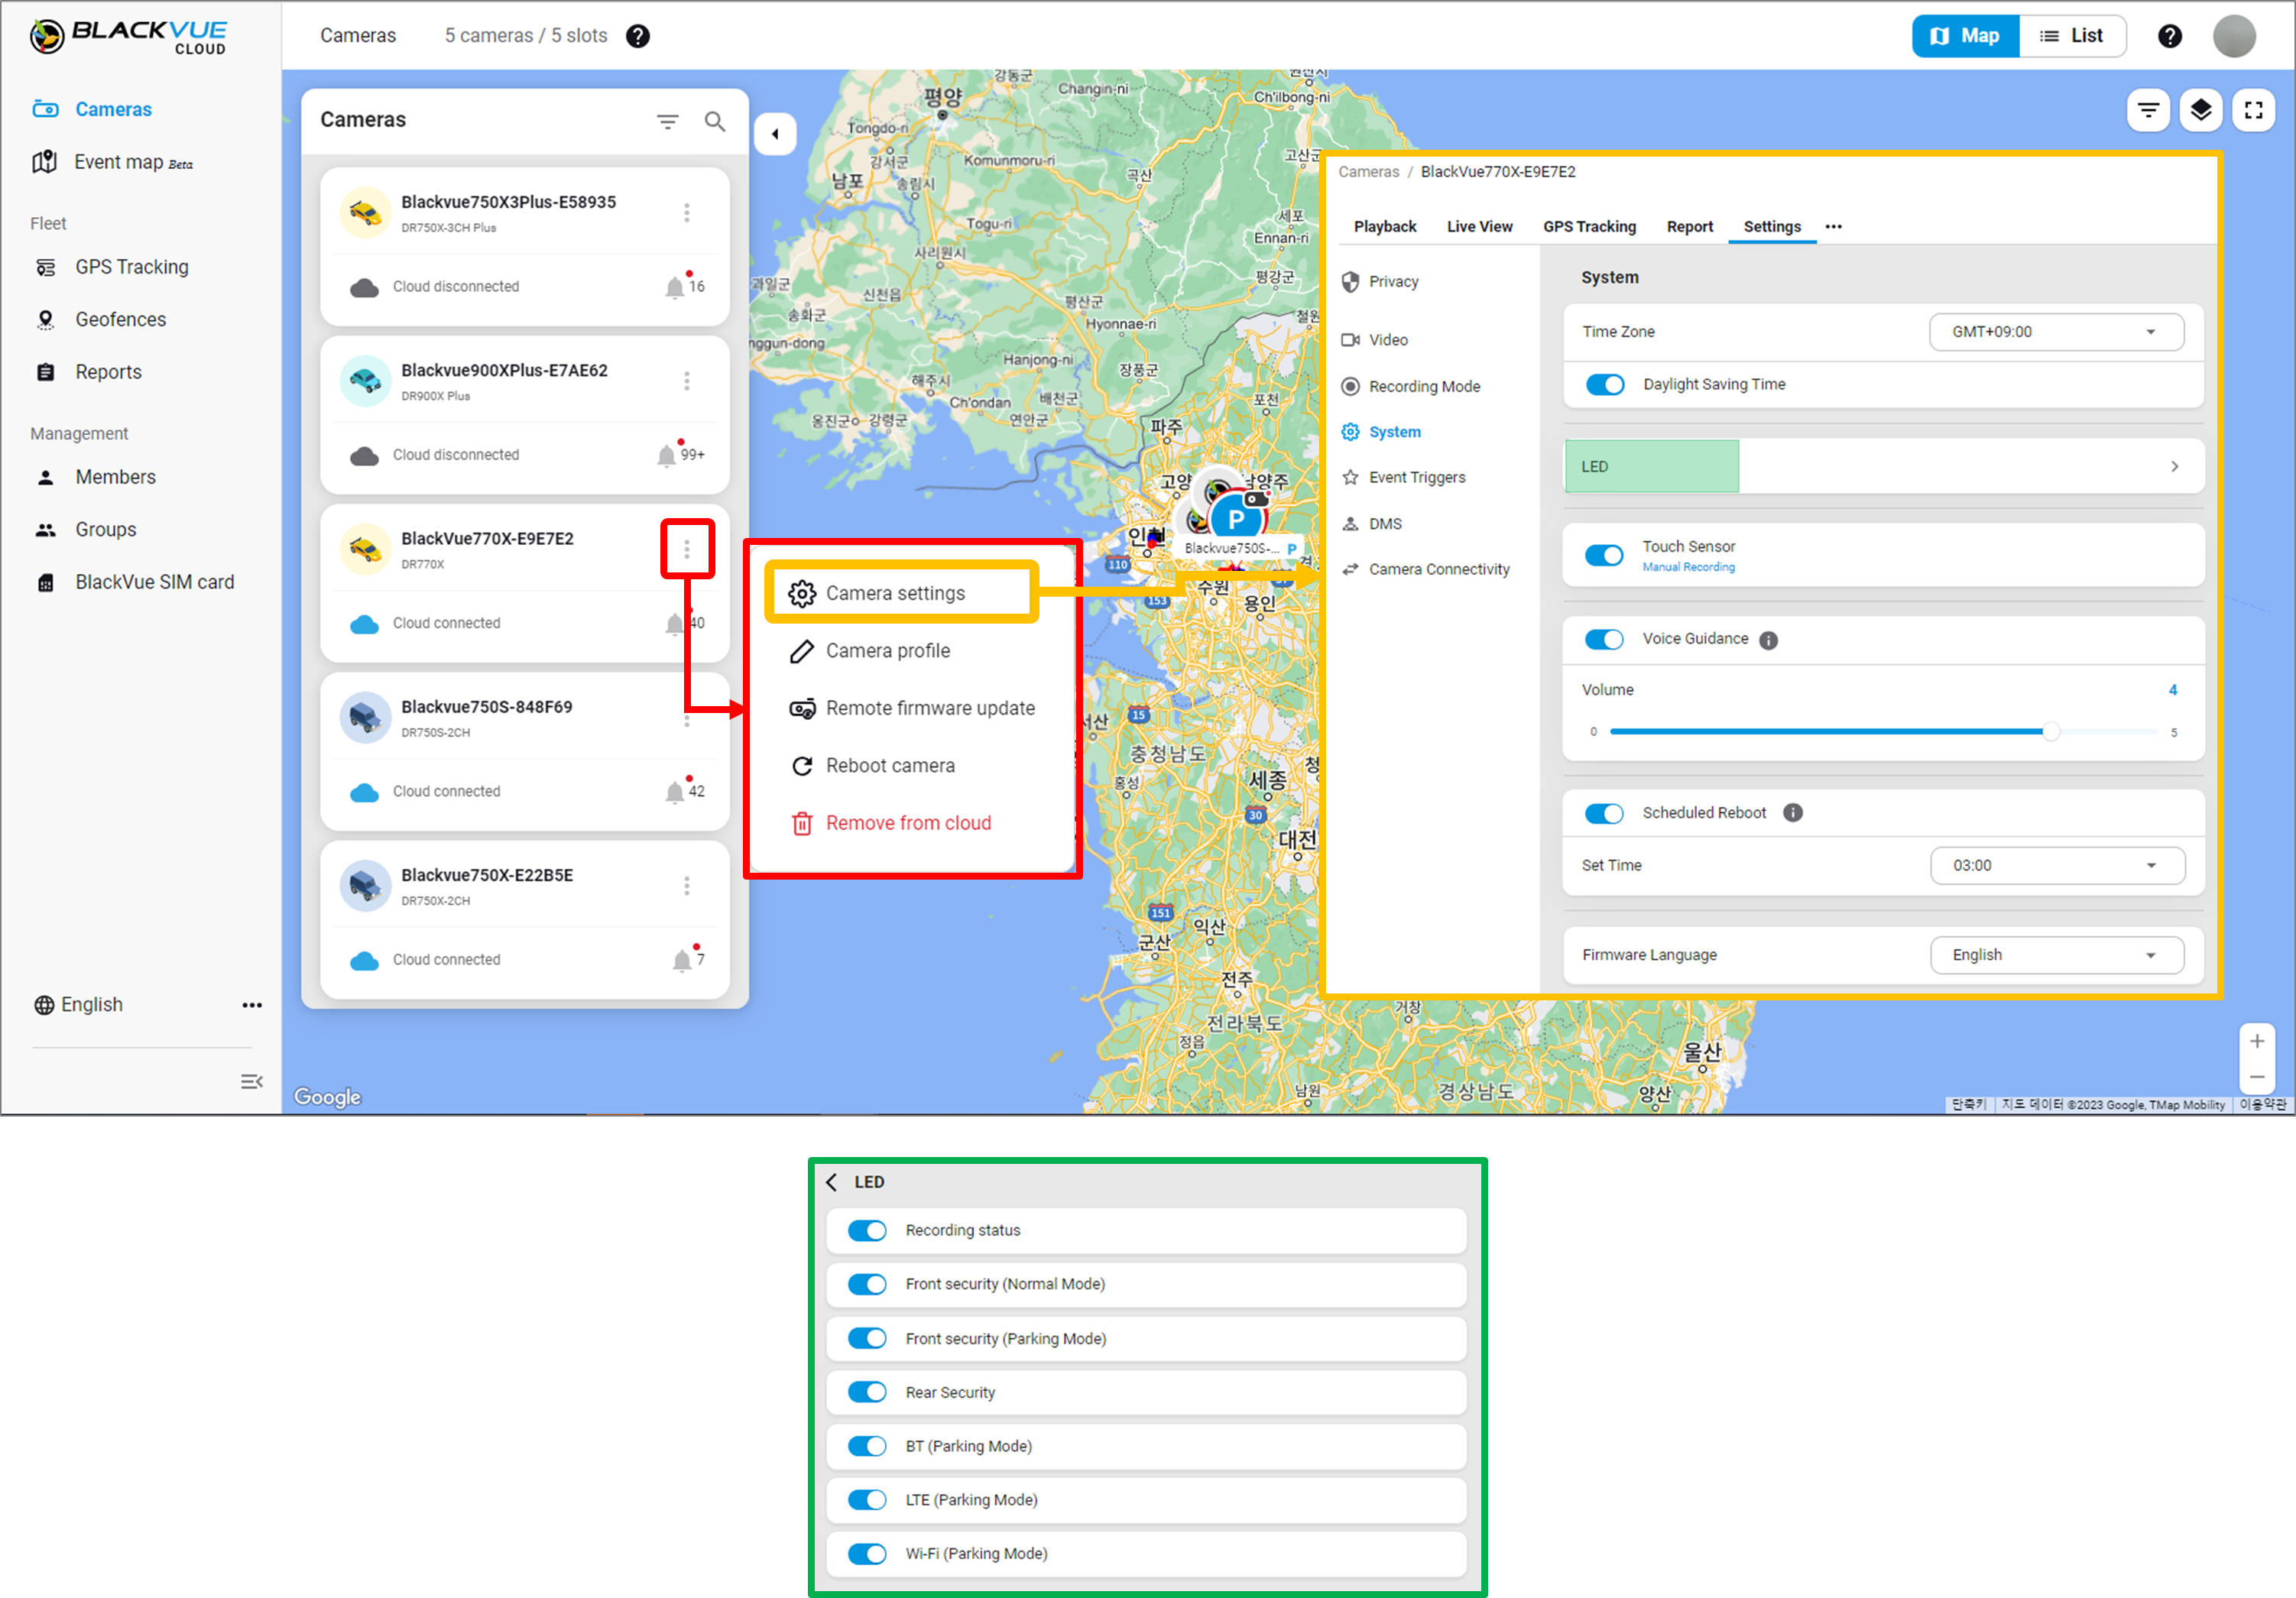Viewport: 2296px width, 1598px height.
Task: Click the notification bell showing 99+
Action: tap(667, 455)
